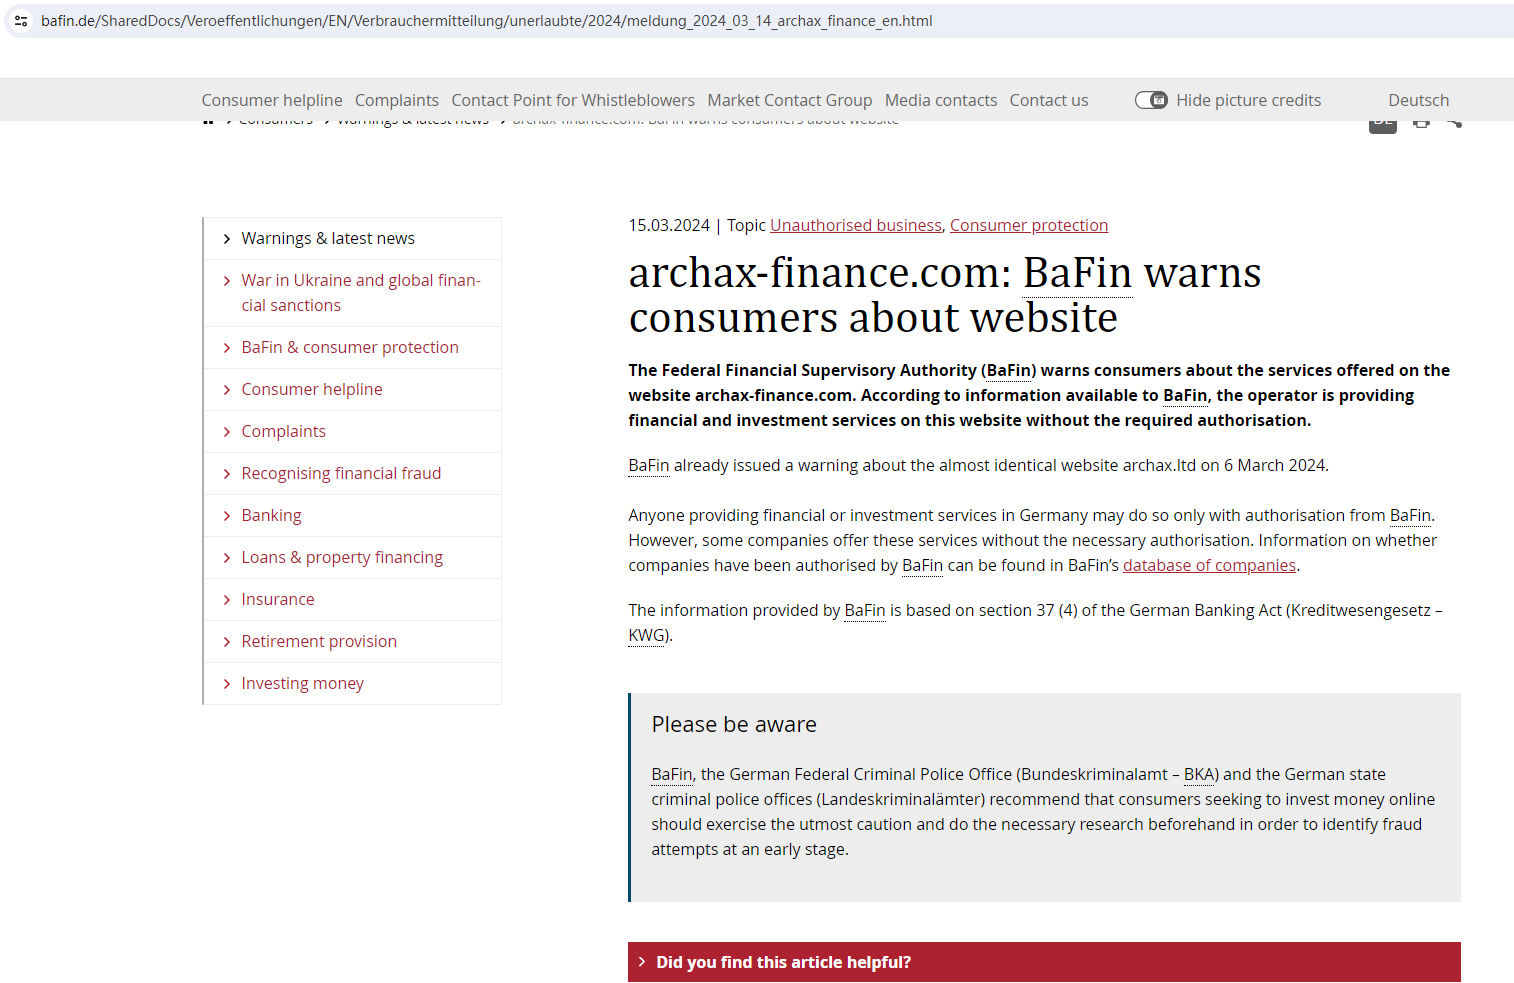Follow the 'database of companies' link
Viewport: 1514px width, 983px height.
pos(1208,565)
